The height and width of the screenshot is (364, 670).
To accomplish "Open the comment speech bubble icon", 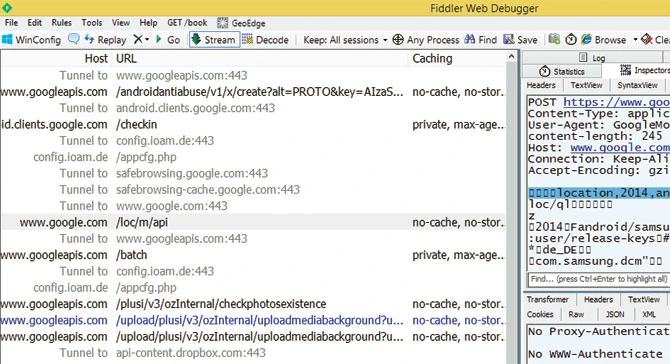I will (74, 39).
